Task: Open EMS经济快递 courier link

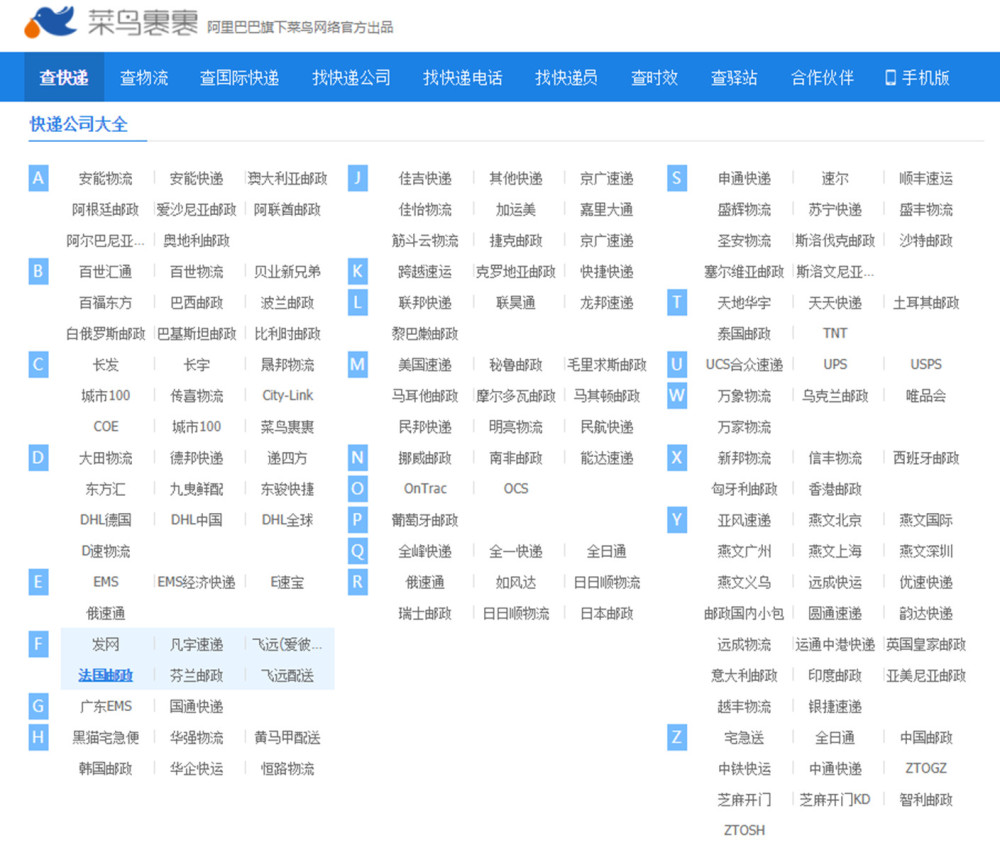Action: [196, 582]
